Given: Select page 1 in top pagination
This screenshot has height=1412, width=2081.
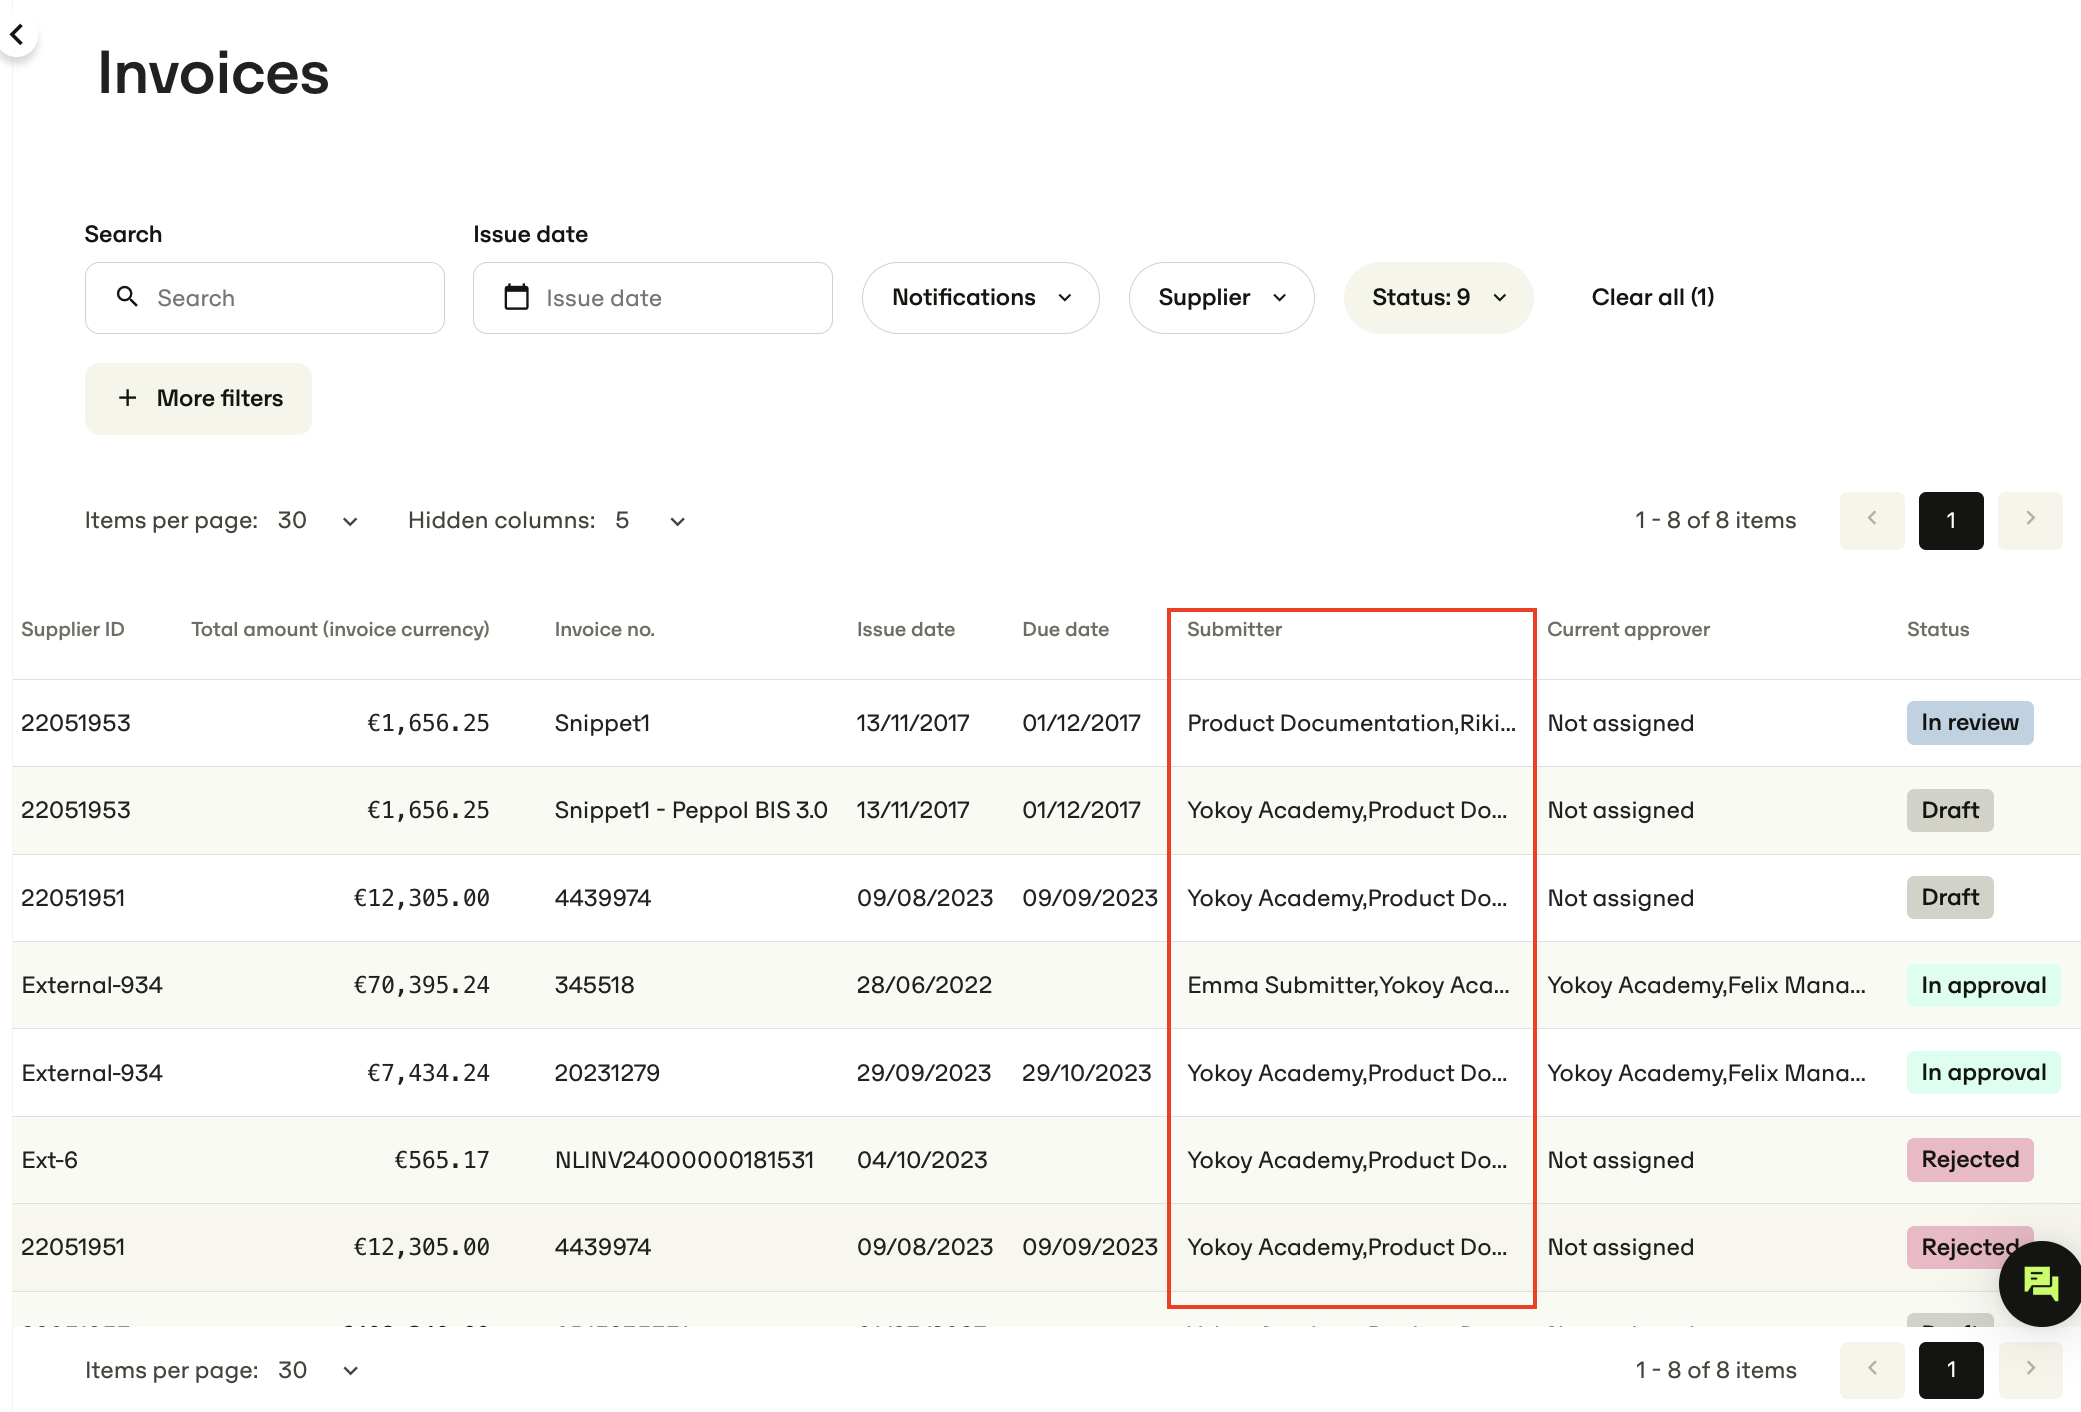Looking at the screenshot, I should coord(1950,520).
